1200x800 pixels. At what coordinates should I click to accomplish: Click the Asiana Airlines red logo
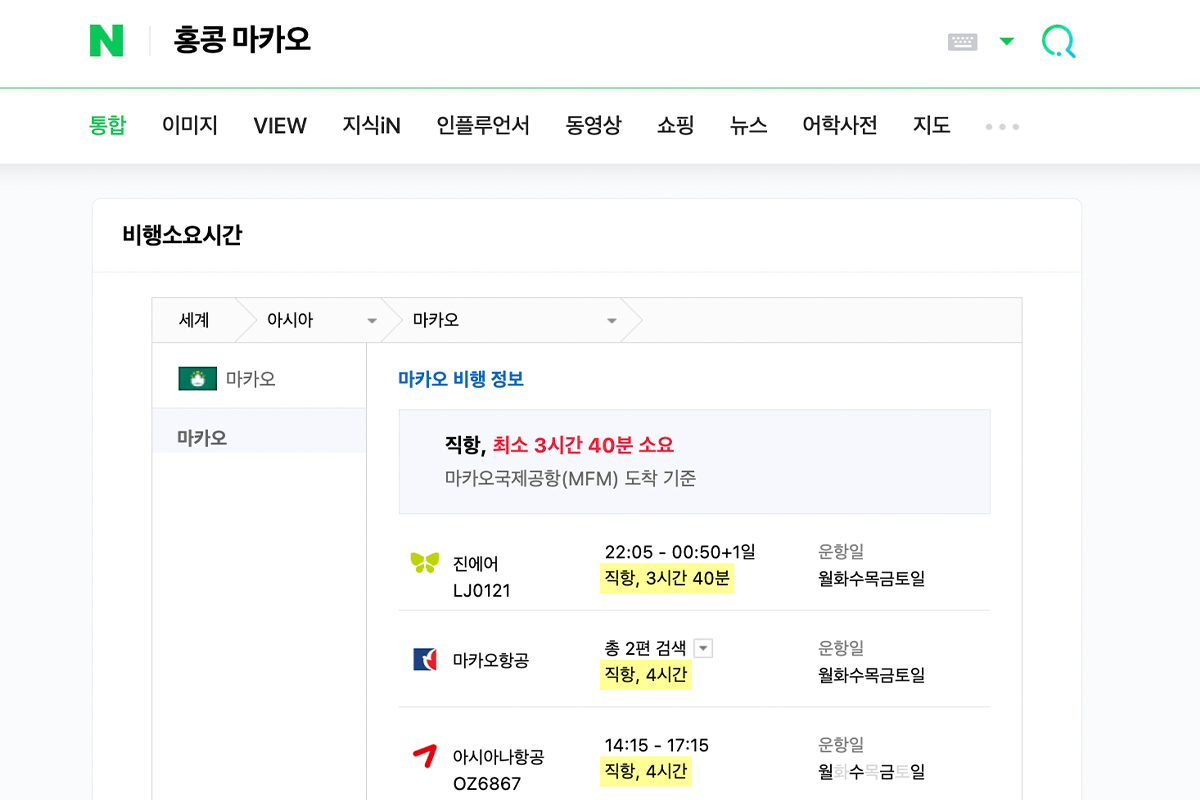pos(425,757)
